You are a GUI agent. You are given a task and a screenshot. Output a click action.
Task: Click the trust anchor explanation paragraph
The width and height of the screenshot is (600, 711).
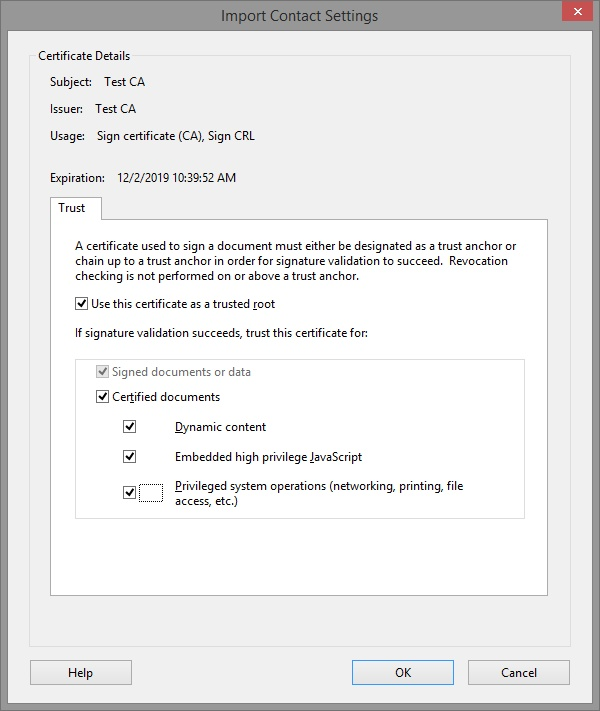tap(296, 261)
